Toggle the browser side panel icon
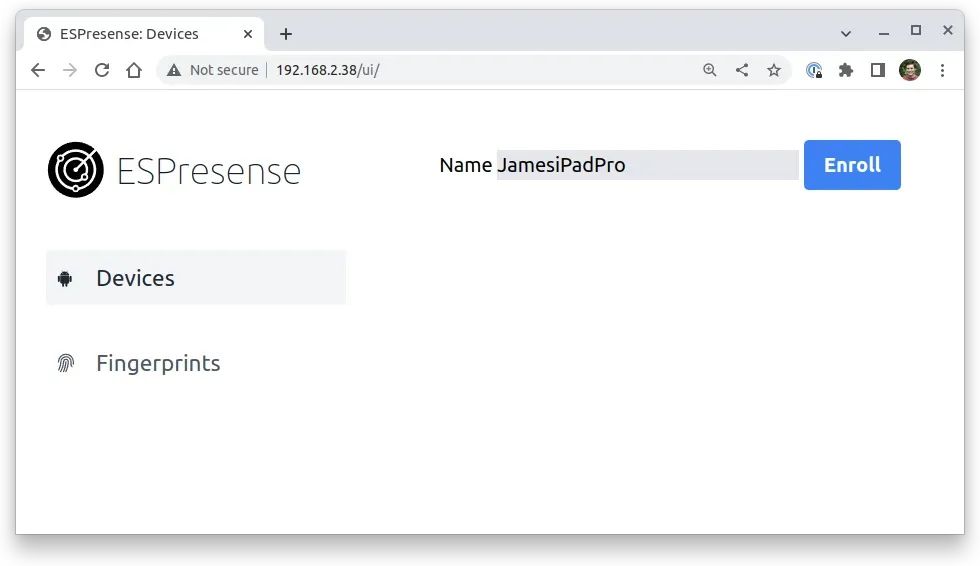 (x=878, y=70)
